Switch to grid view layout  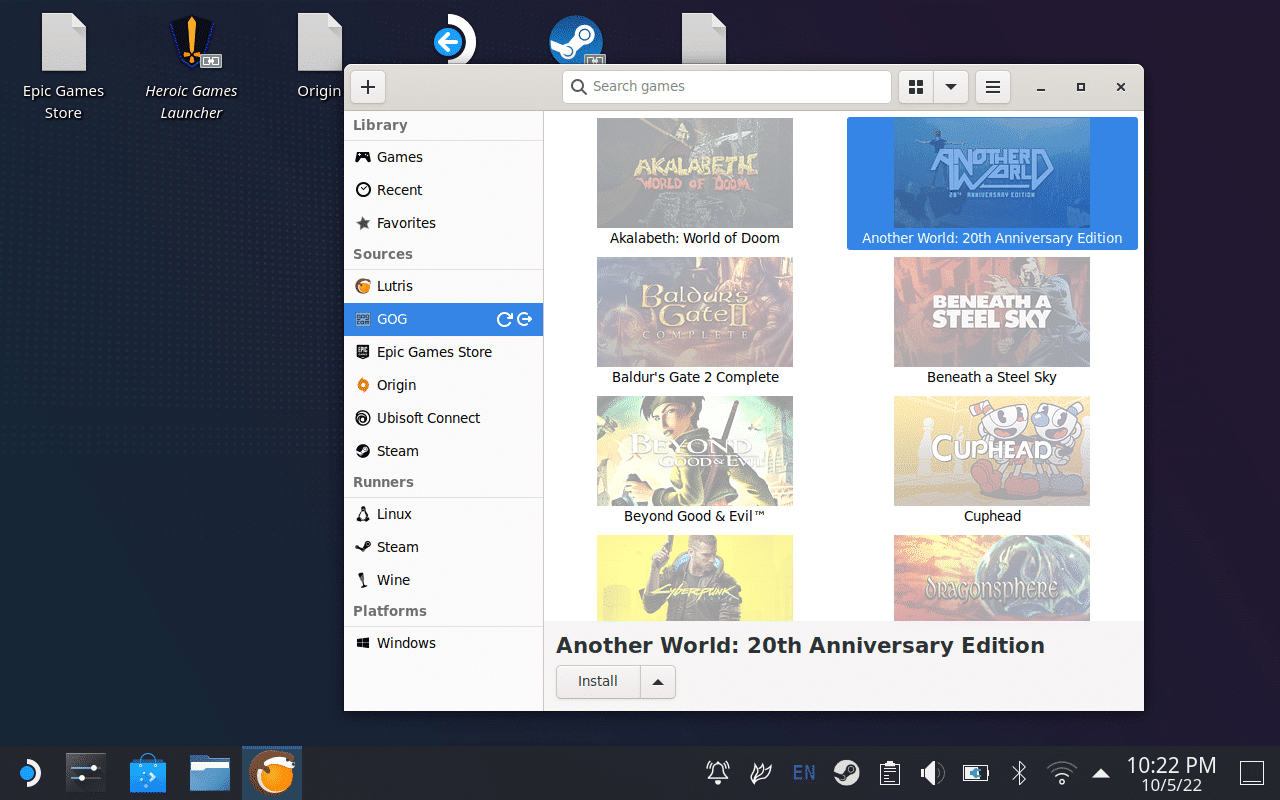tap(916, 87)
